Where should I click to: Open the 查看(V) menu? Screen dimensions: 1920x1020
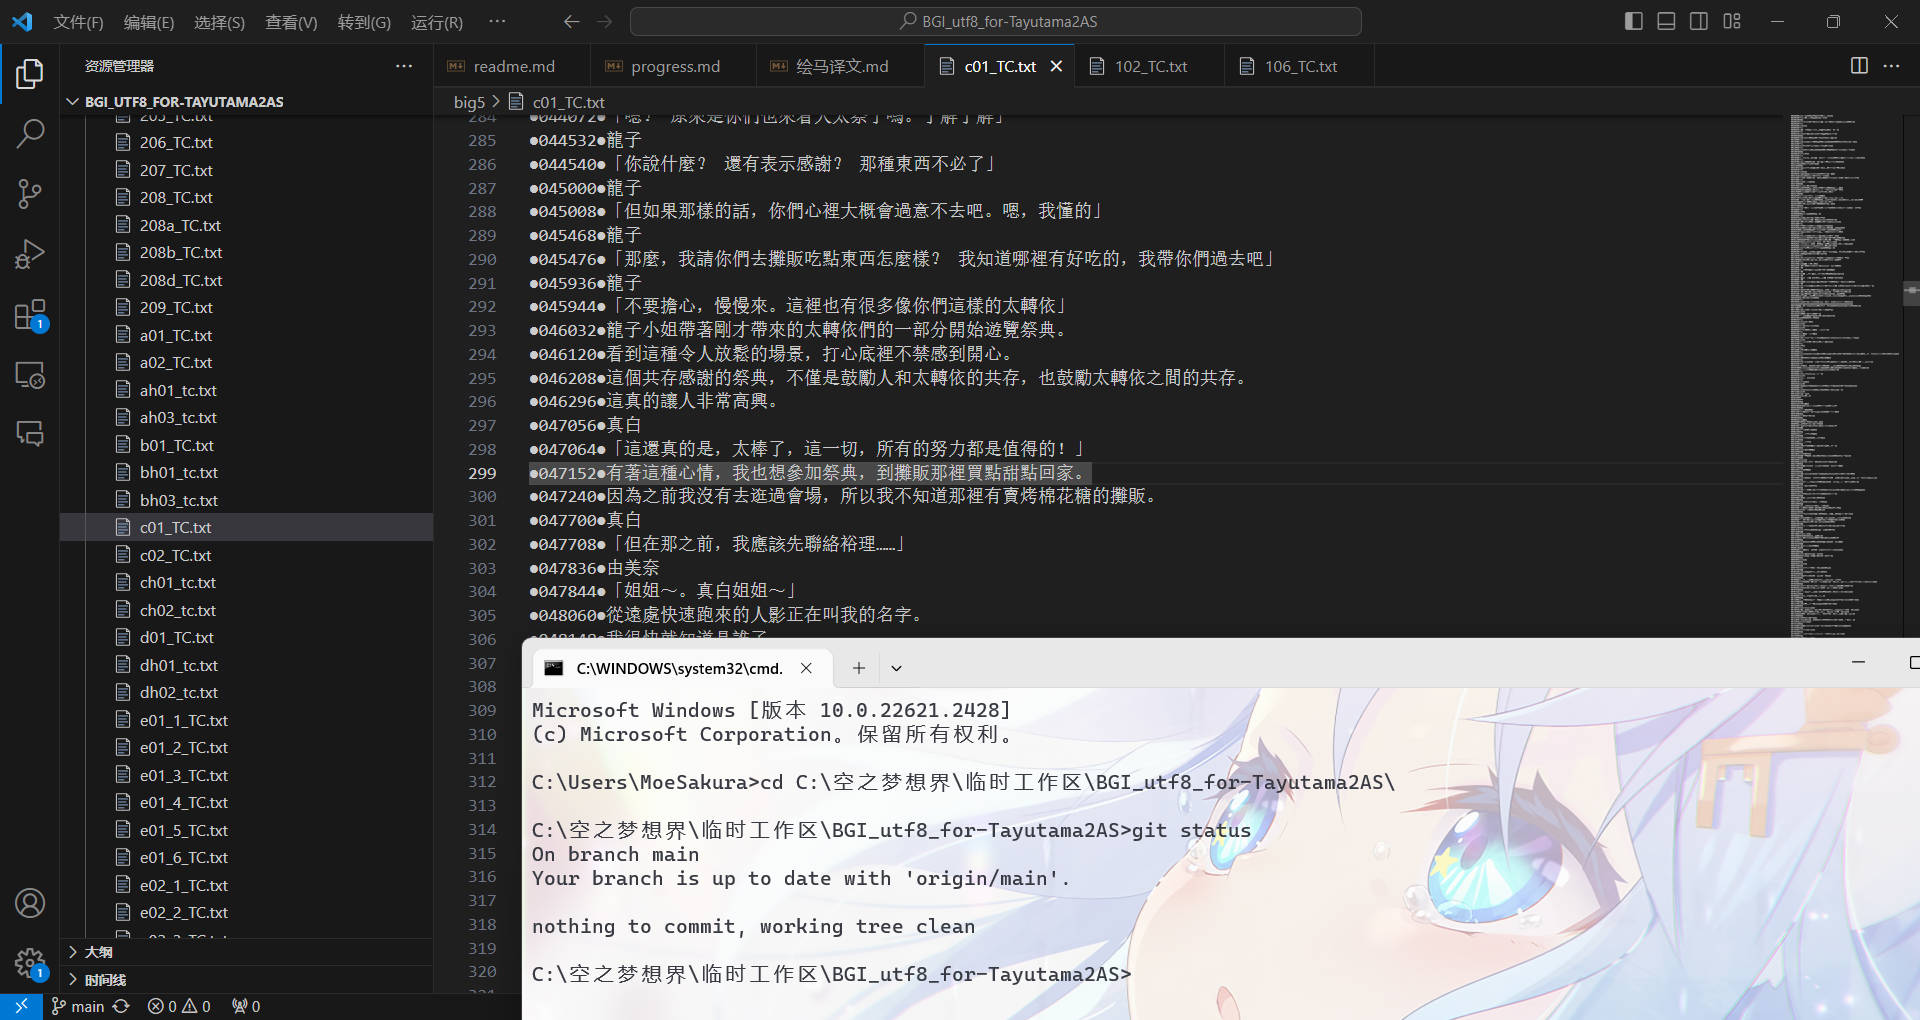click(x=291, y=22)
